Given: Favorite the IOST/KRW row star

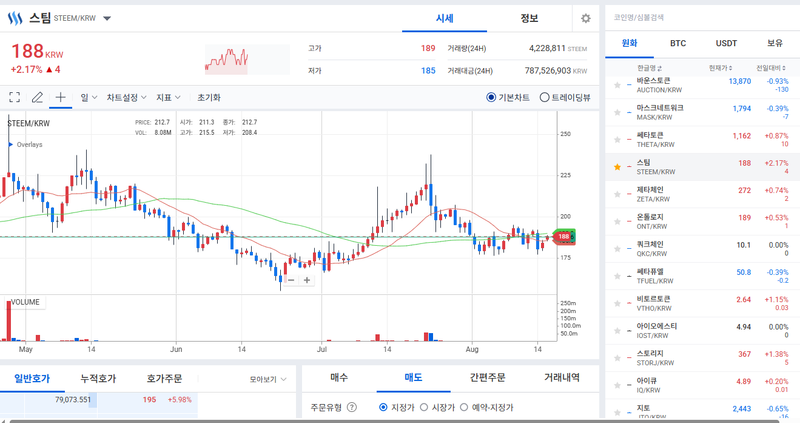Looking at the screenshot, I should pos(617,331).
